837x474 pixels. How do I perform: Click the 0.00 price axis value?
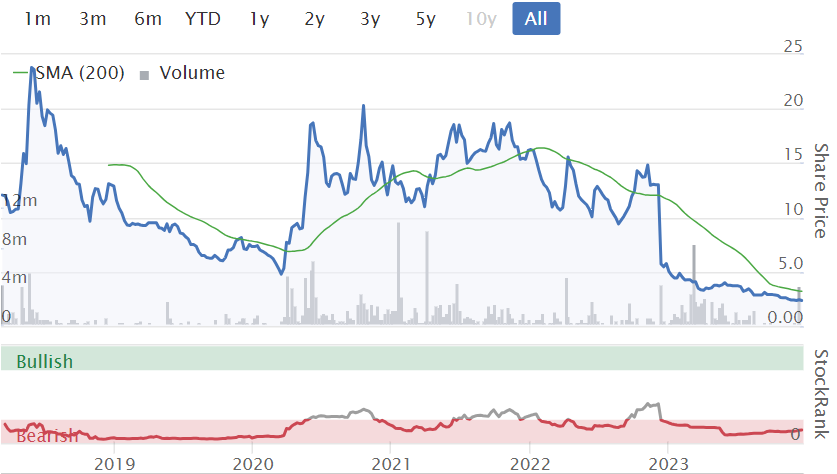point(785,318)
